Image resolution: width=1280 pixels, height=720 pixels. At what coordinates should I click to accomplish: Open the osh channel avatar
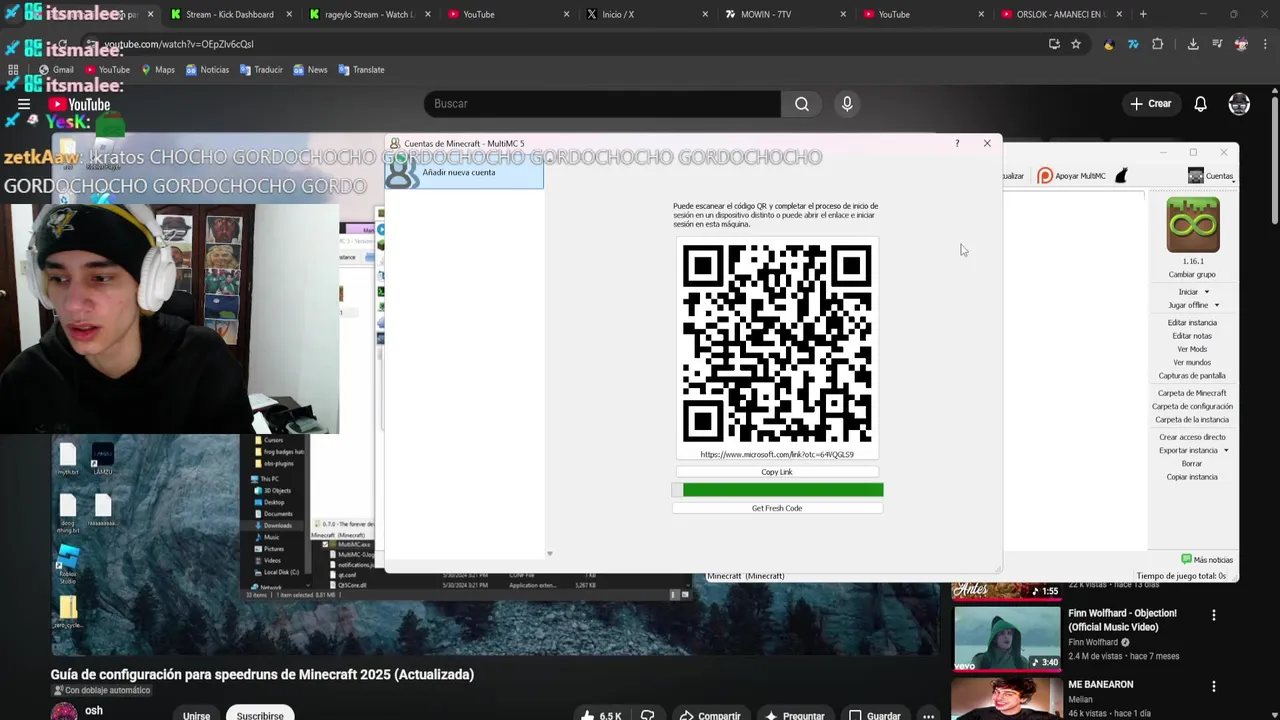(64, 712)
